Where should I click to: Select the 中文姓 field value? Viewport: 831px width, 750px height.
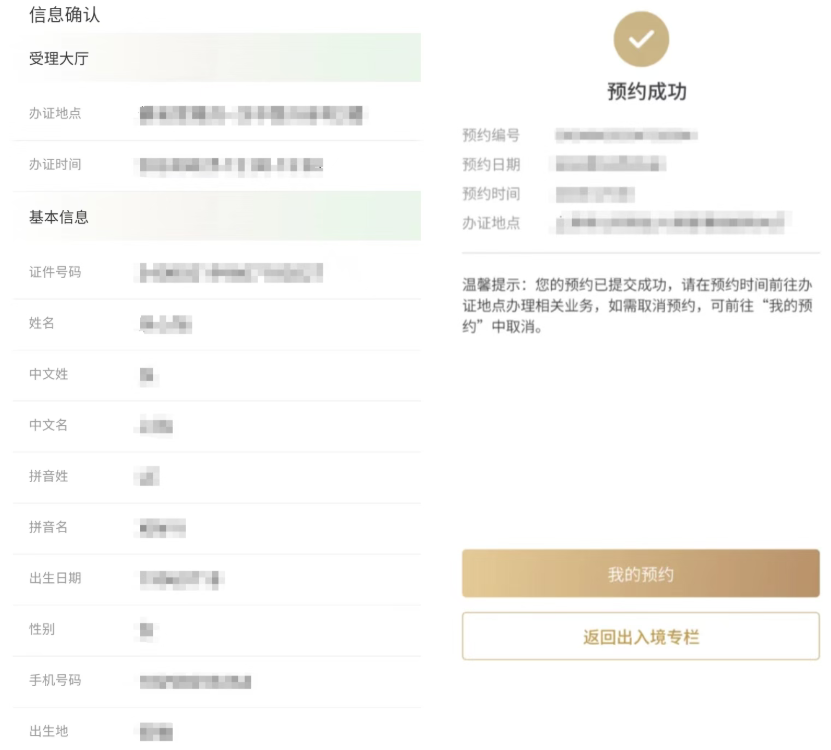click(147, 375)
